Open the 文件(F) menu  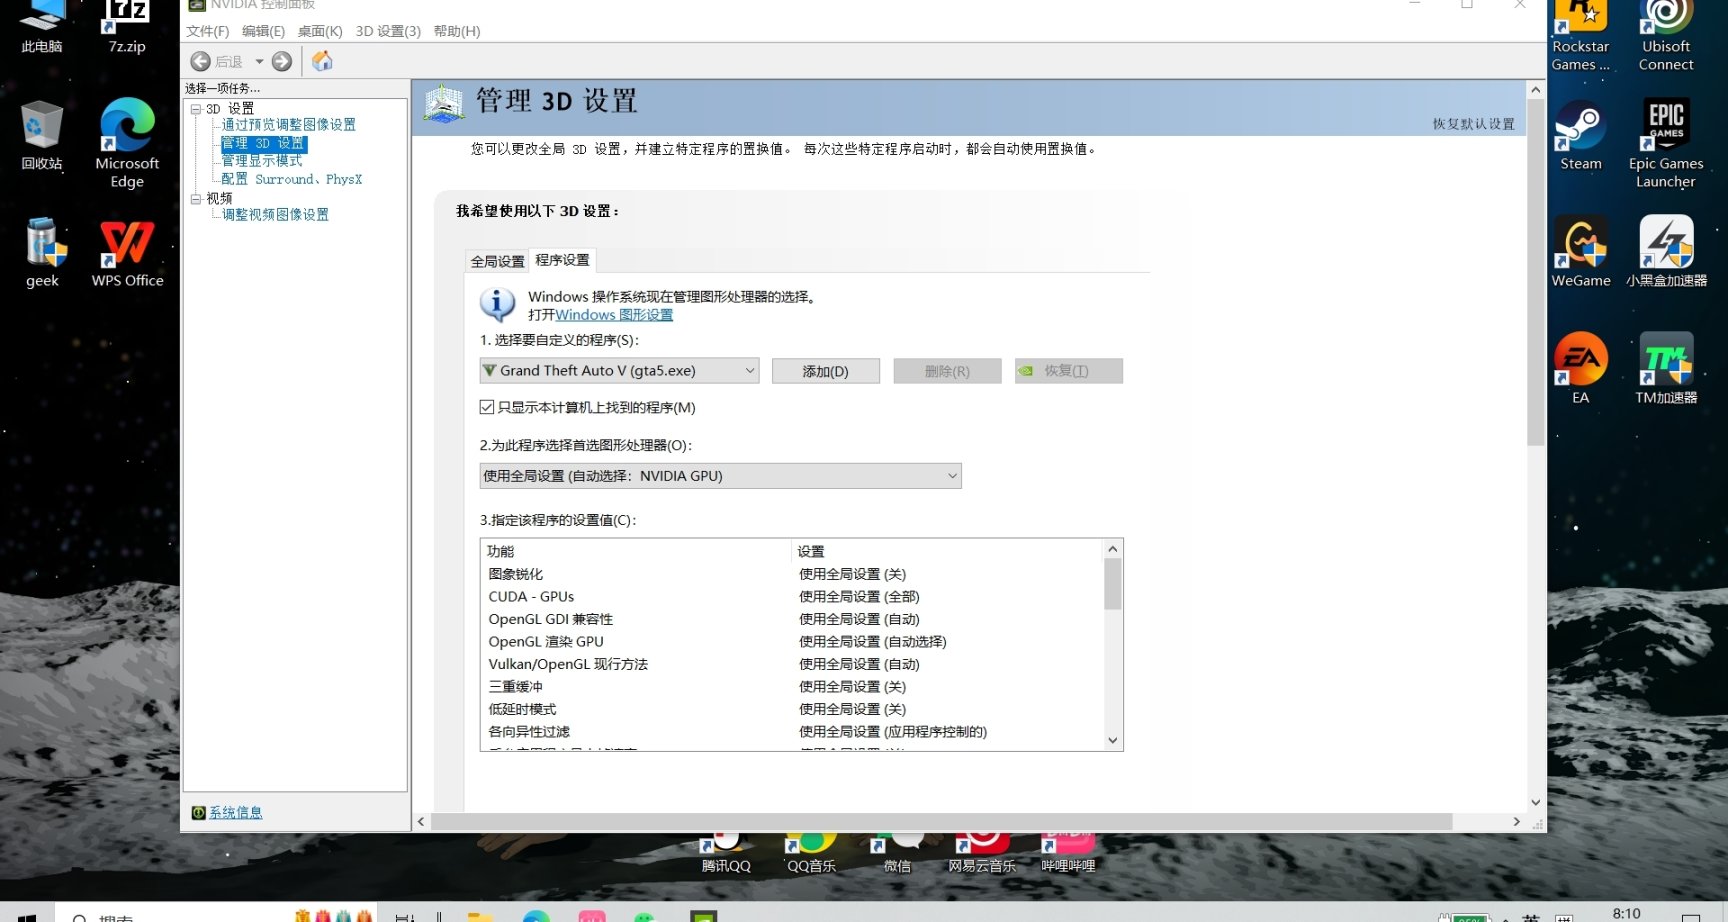click(207, 31)
